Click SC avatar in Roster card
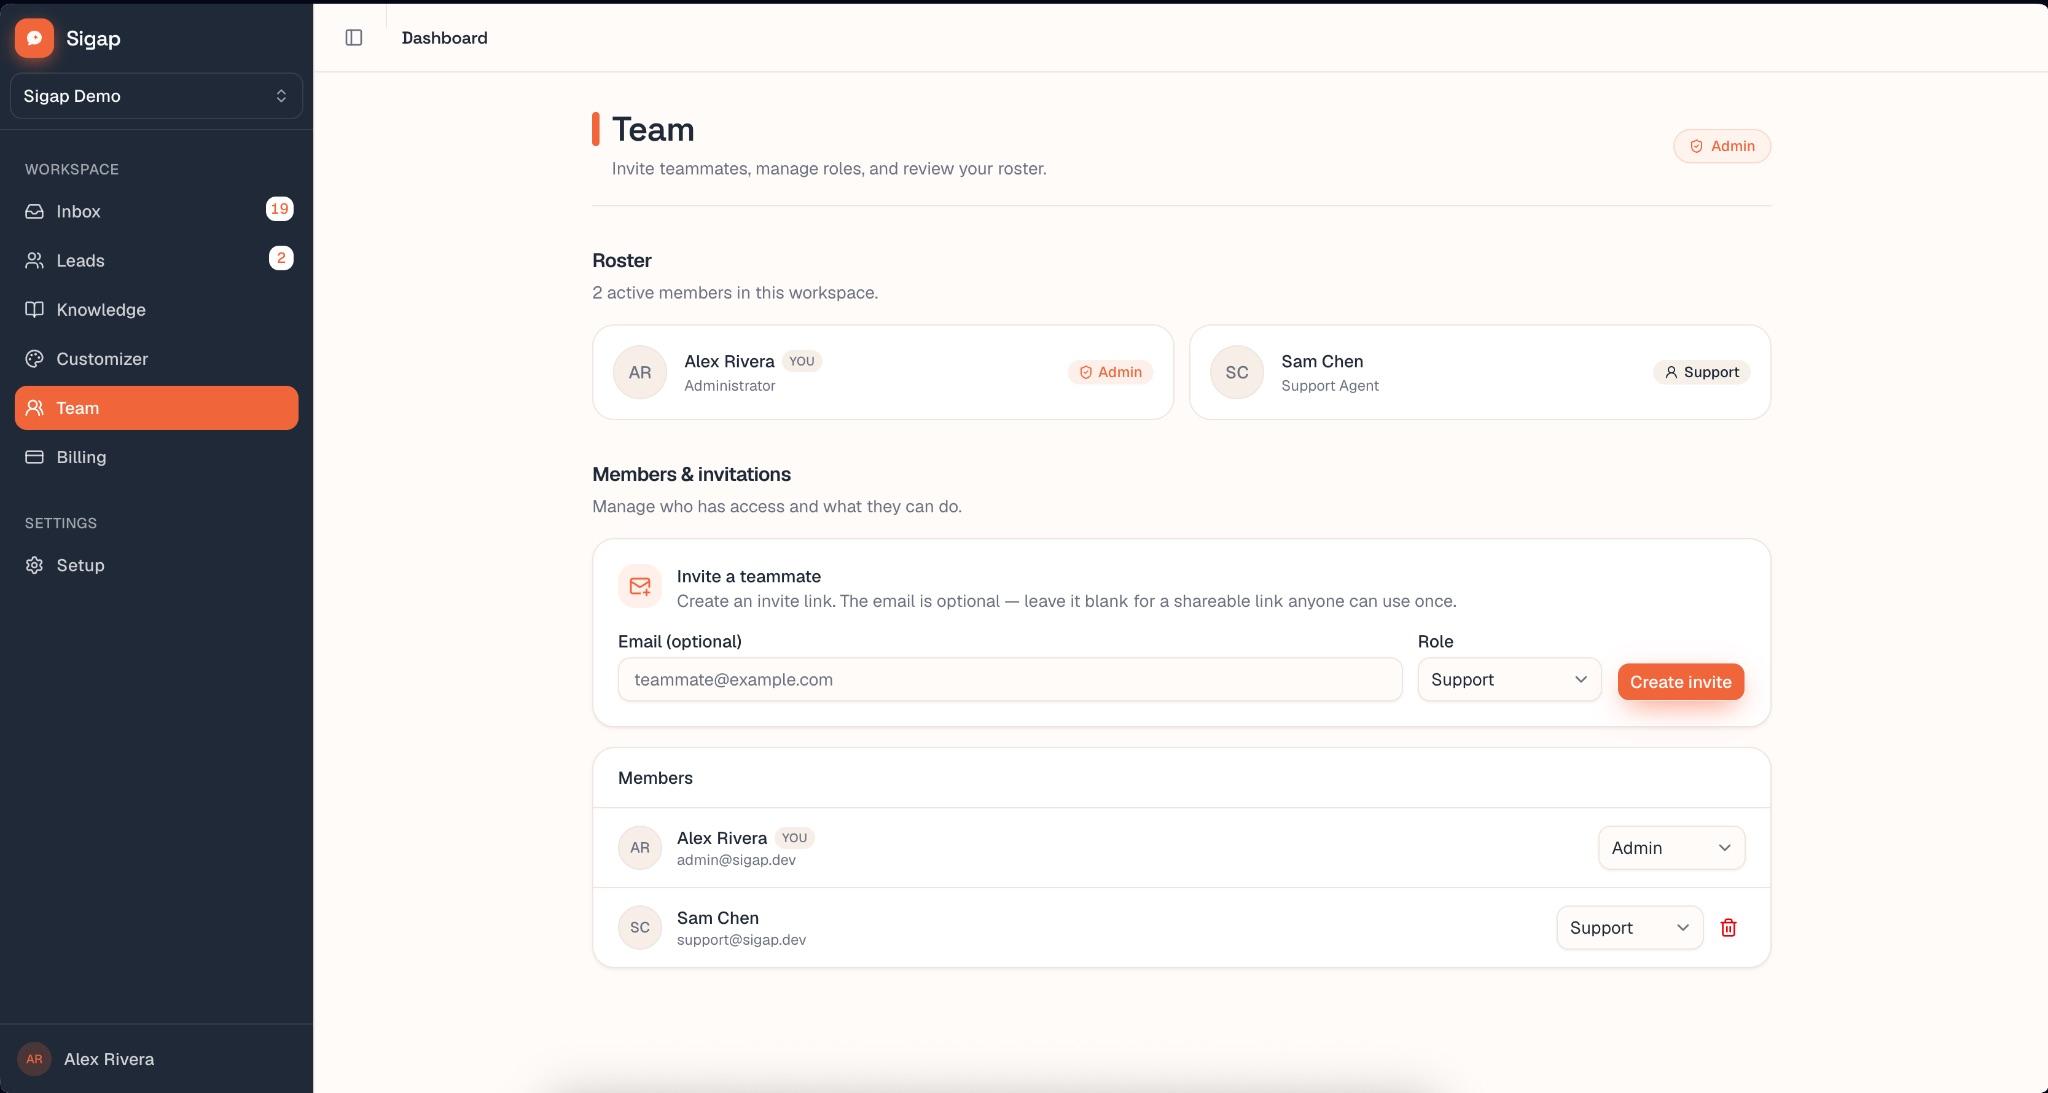The width and height of the screenshot is (2048, 1093). 1237,372
